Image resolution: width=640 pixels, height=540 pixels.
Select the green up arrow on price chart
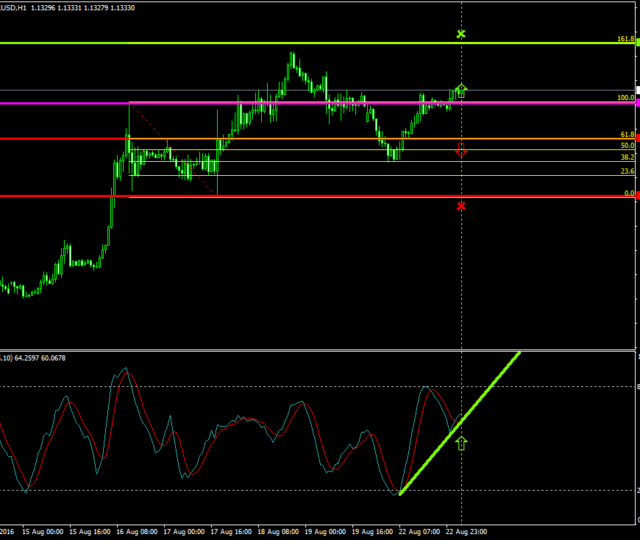click(x=461, y=90)
